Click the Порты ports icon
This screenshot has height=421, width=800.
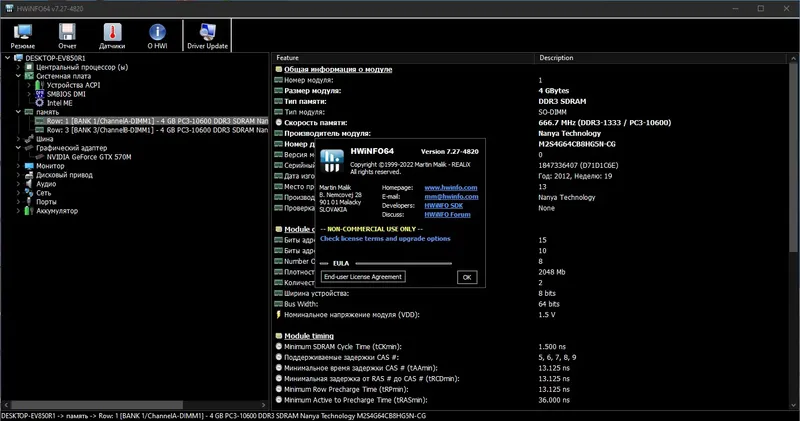click(29, 202)
